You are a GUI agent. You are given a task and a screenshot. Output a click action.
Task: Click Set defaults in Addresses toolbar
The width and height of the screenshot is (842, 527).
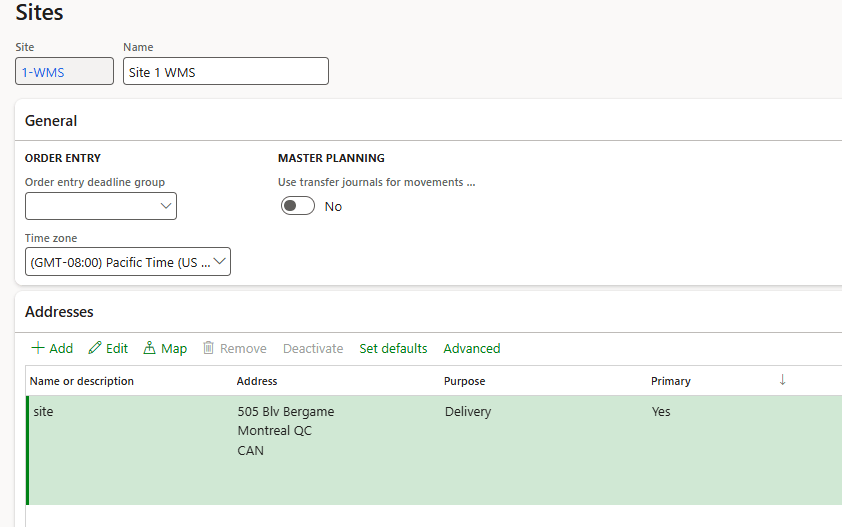(393, 348)
